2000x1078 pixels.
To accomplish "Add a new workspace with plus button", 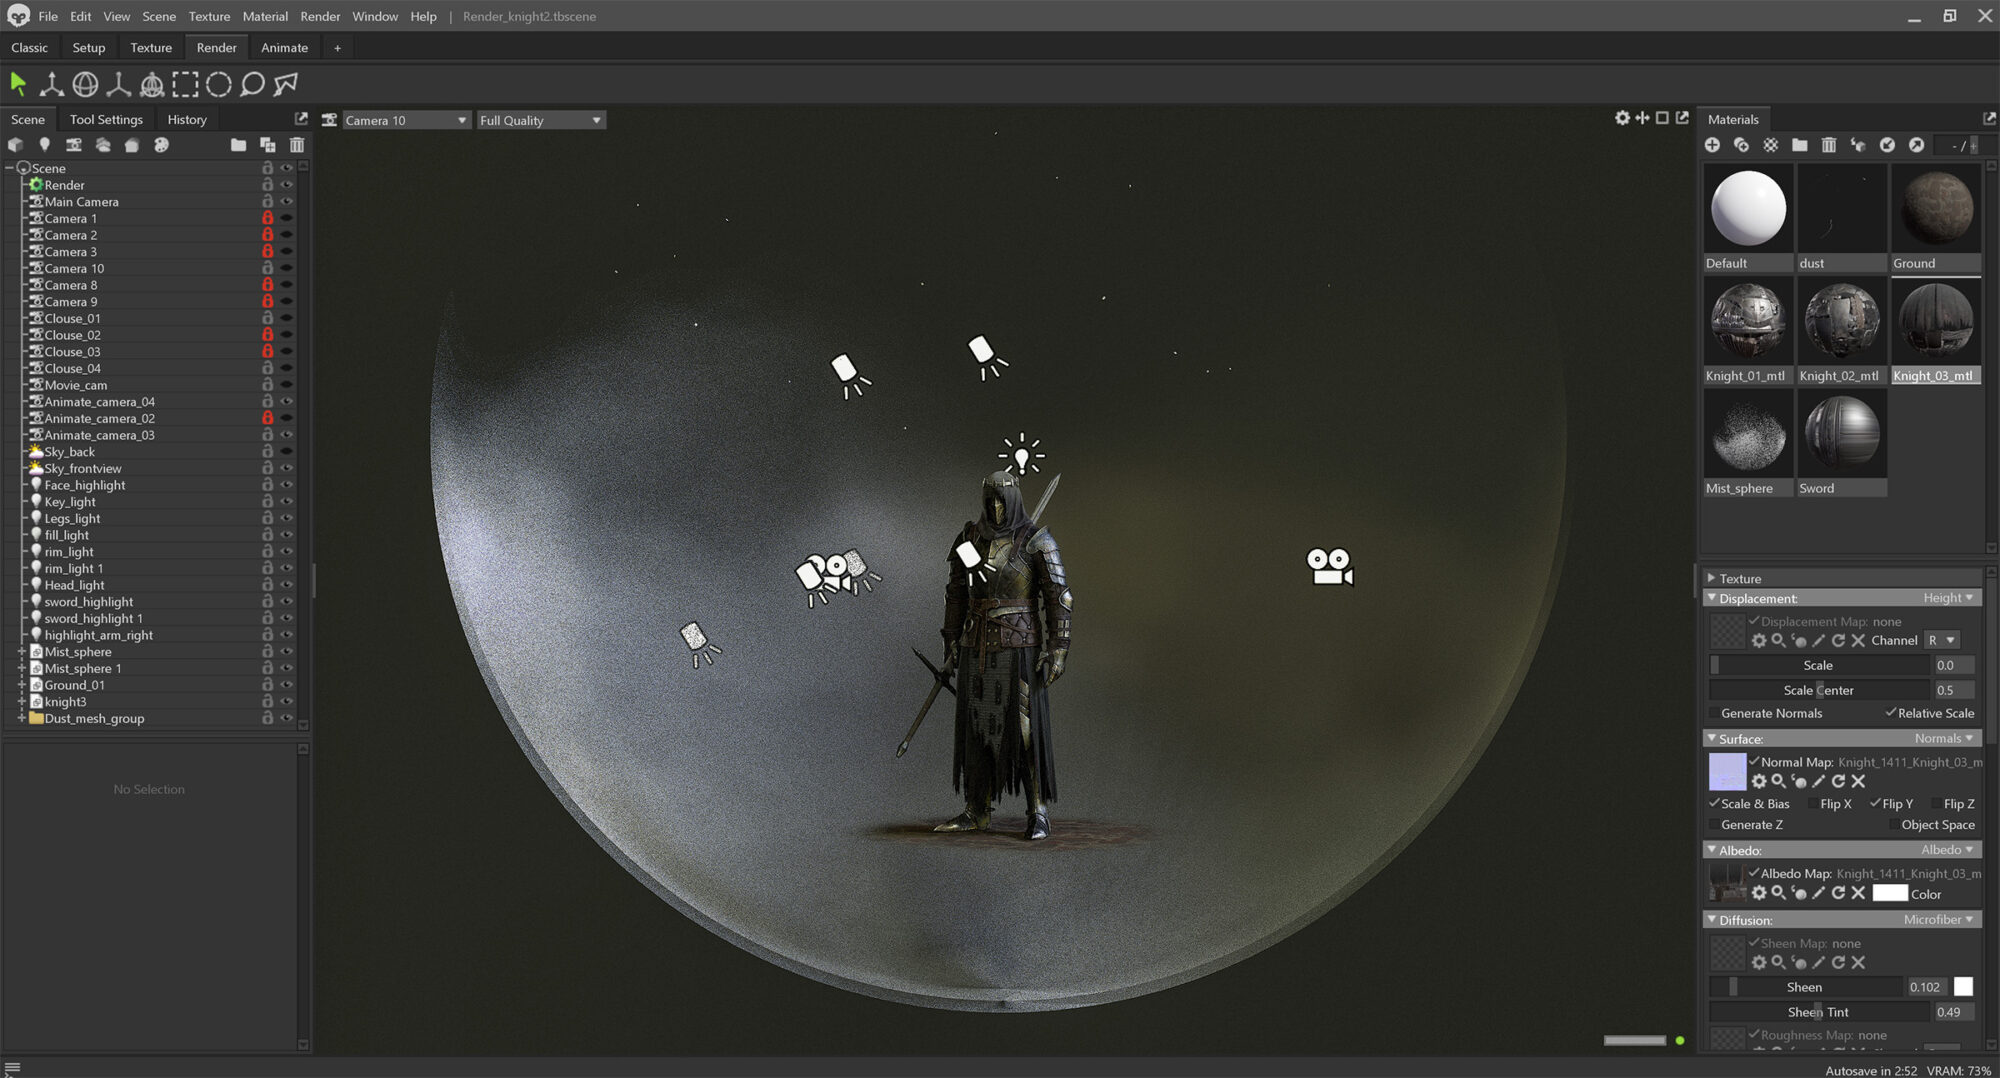I will (x=337, y=47).
